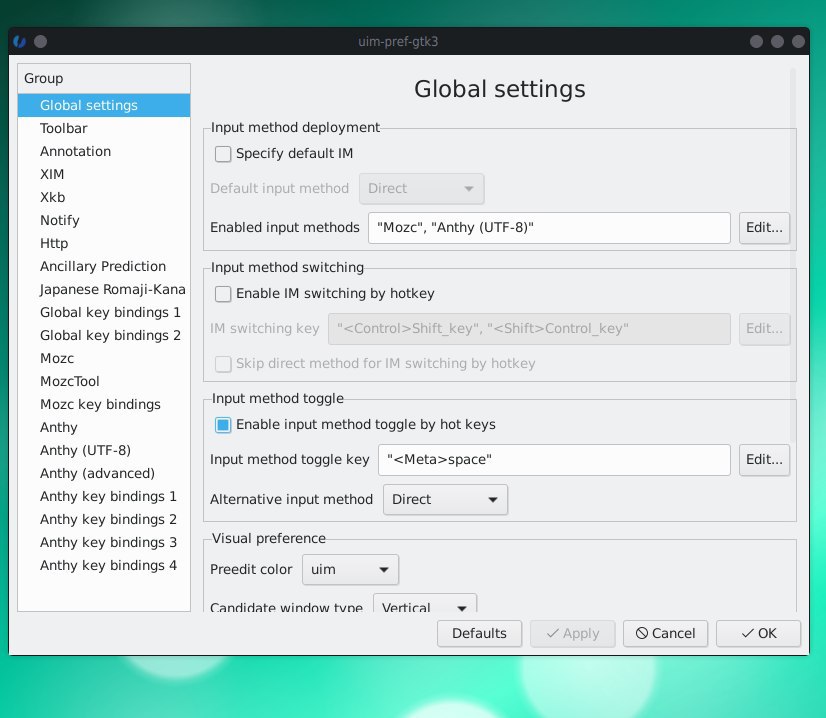Open the Notify group
Viewport: 826px width, 718px height.
coord(104,220)
